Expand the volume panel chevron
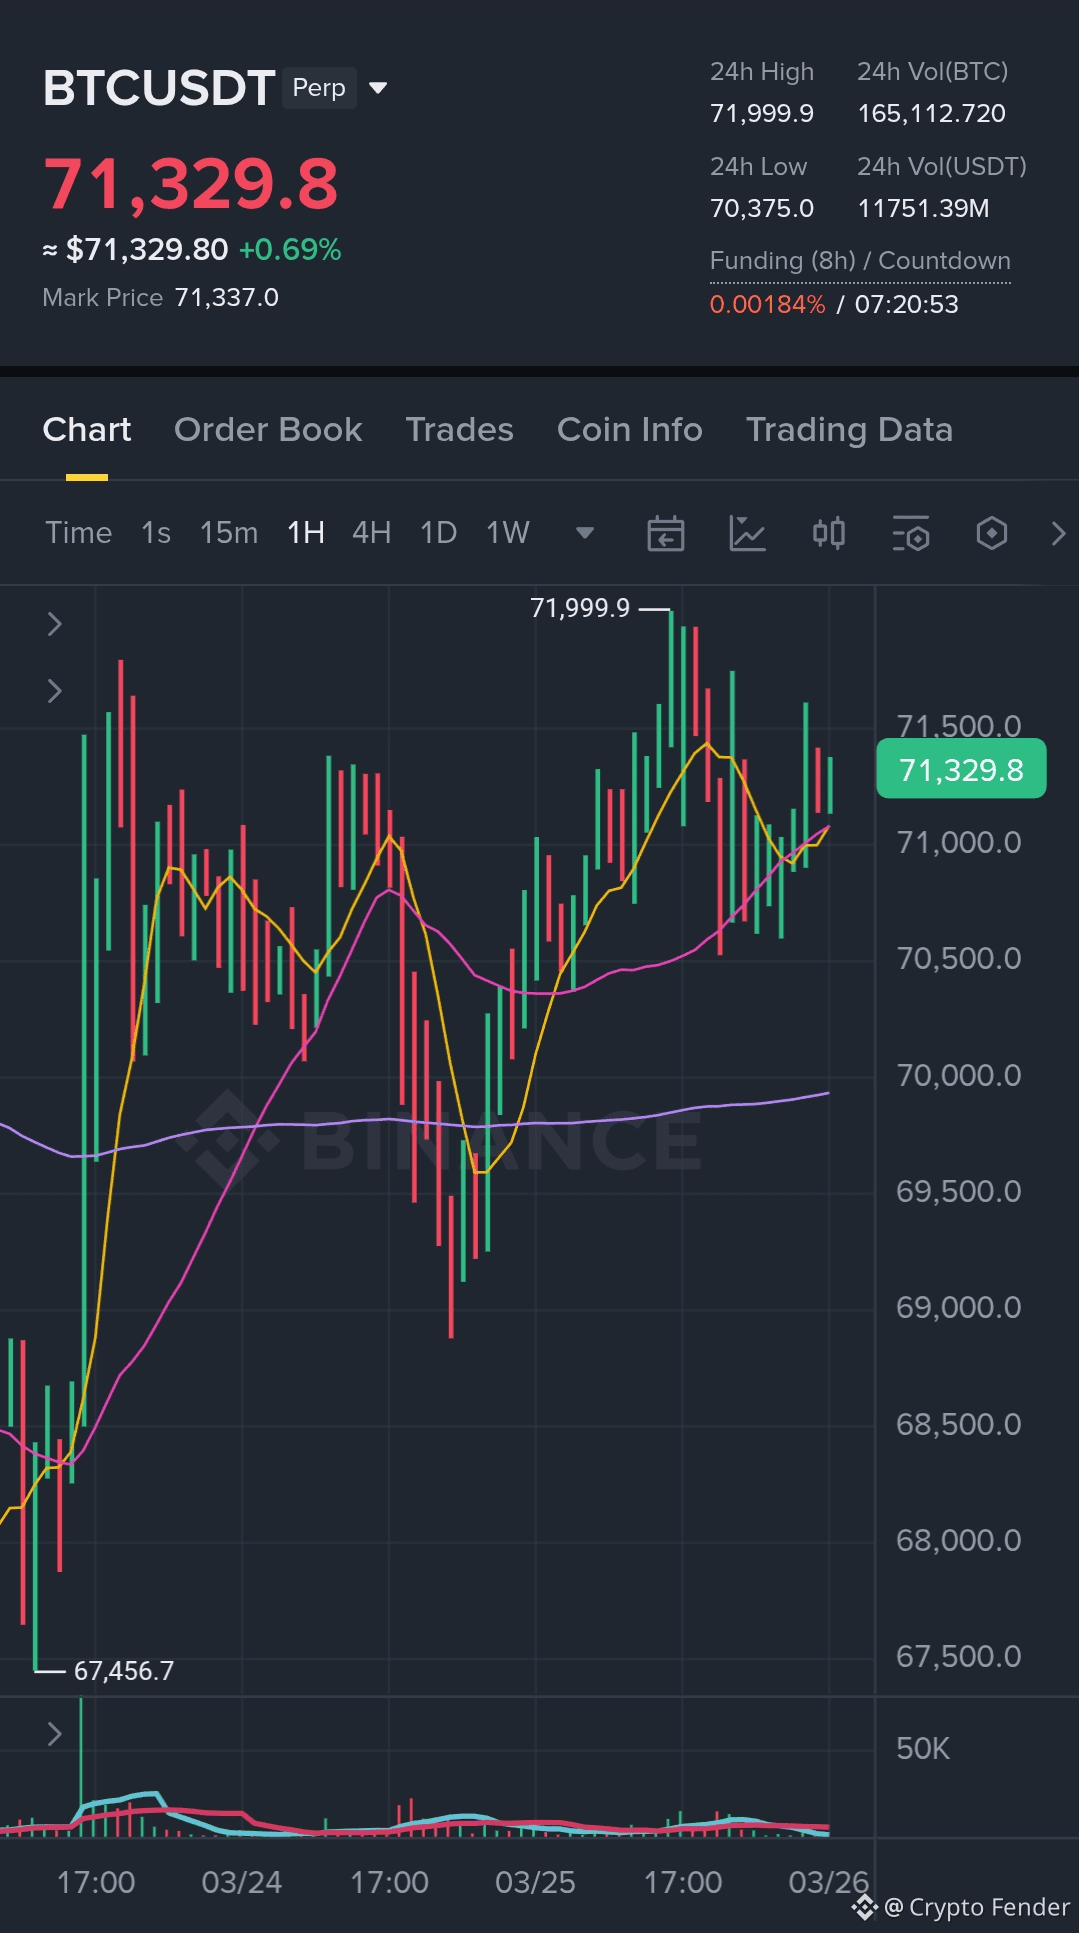The image size is (1079, 1933). click(x=55, y=1735)
